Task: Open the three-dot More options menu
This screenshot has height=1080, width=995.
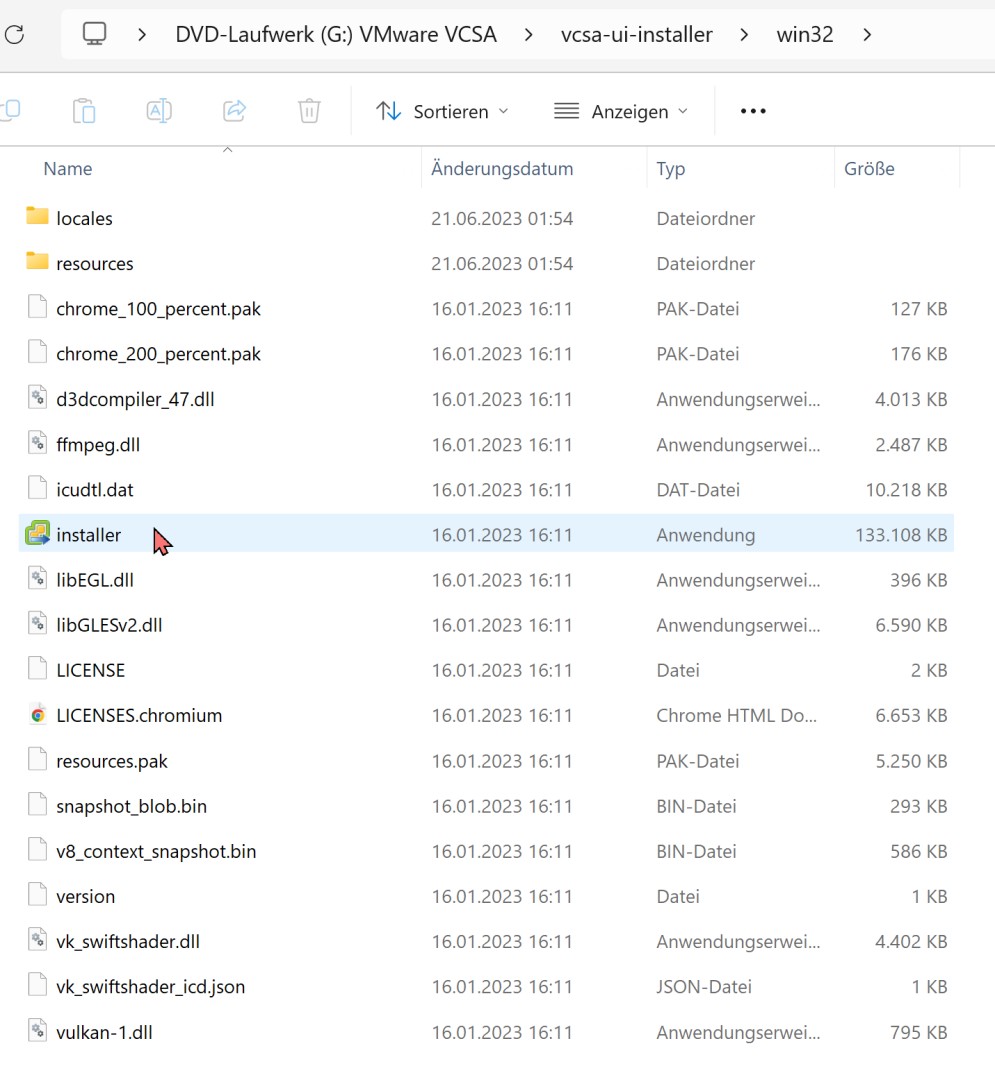Action: (753, 111)
